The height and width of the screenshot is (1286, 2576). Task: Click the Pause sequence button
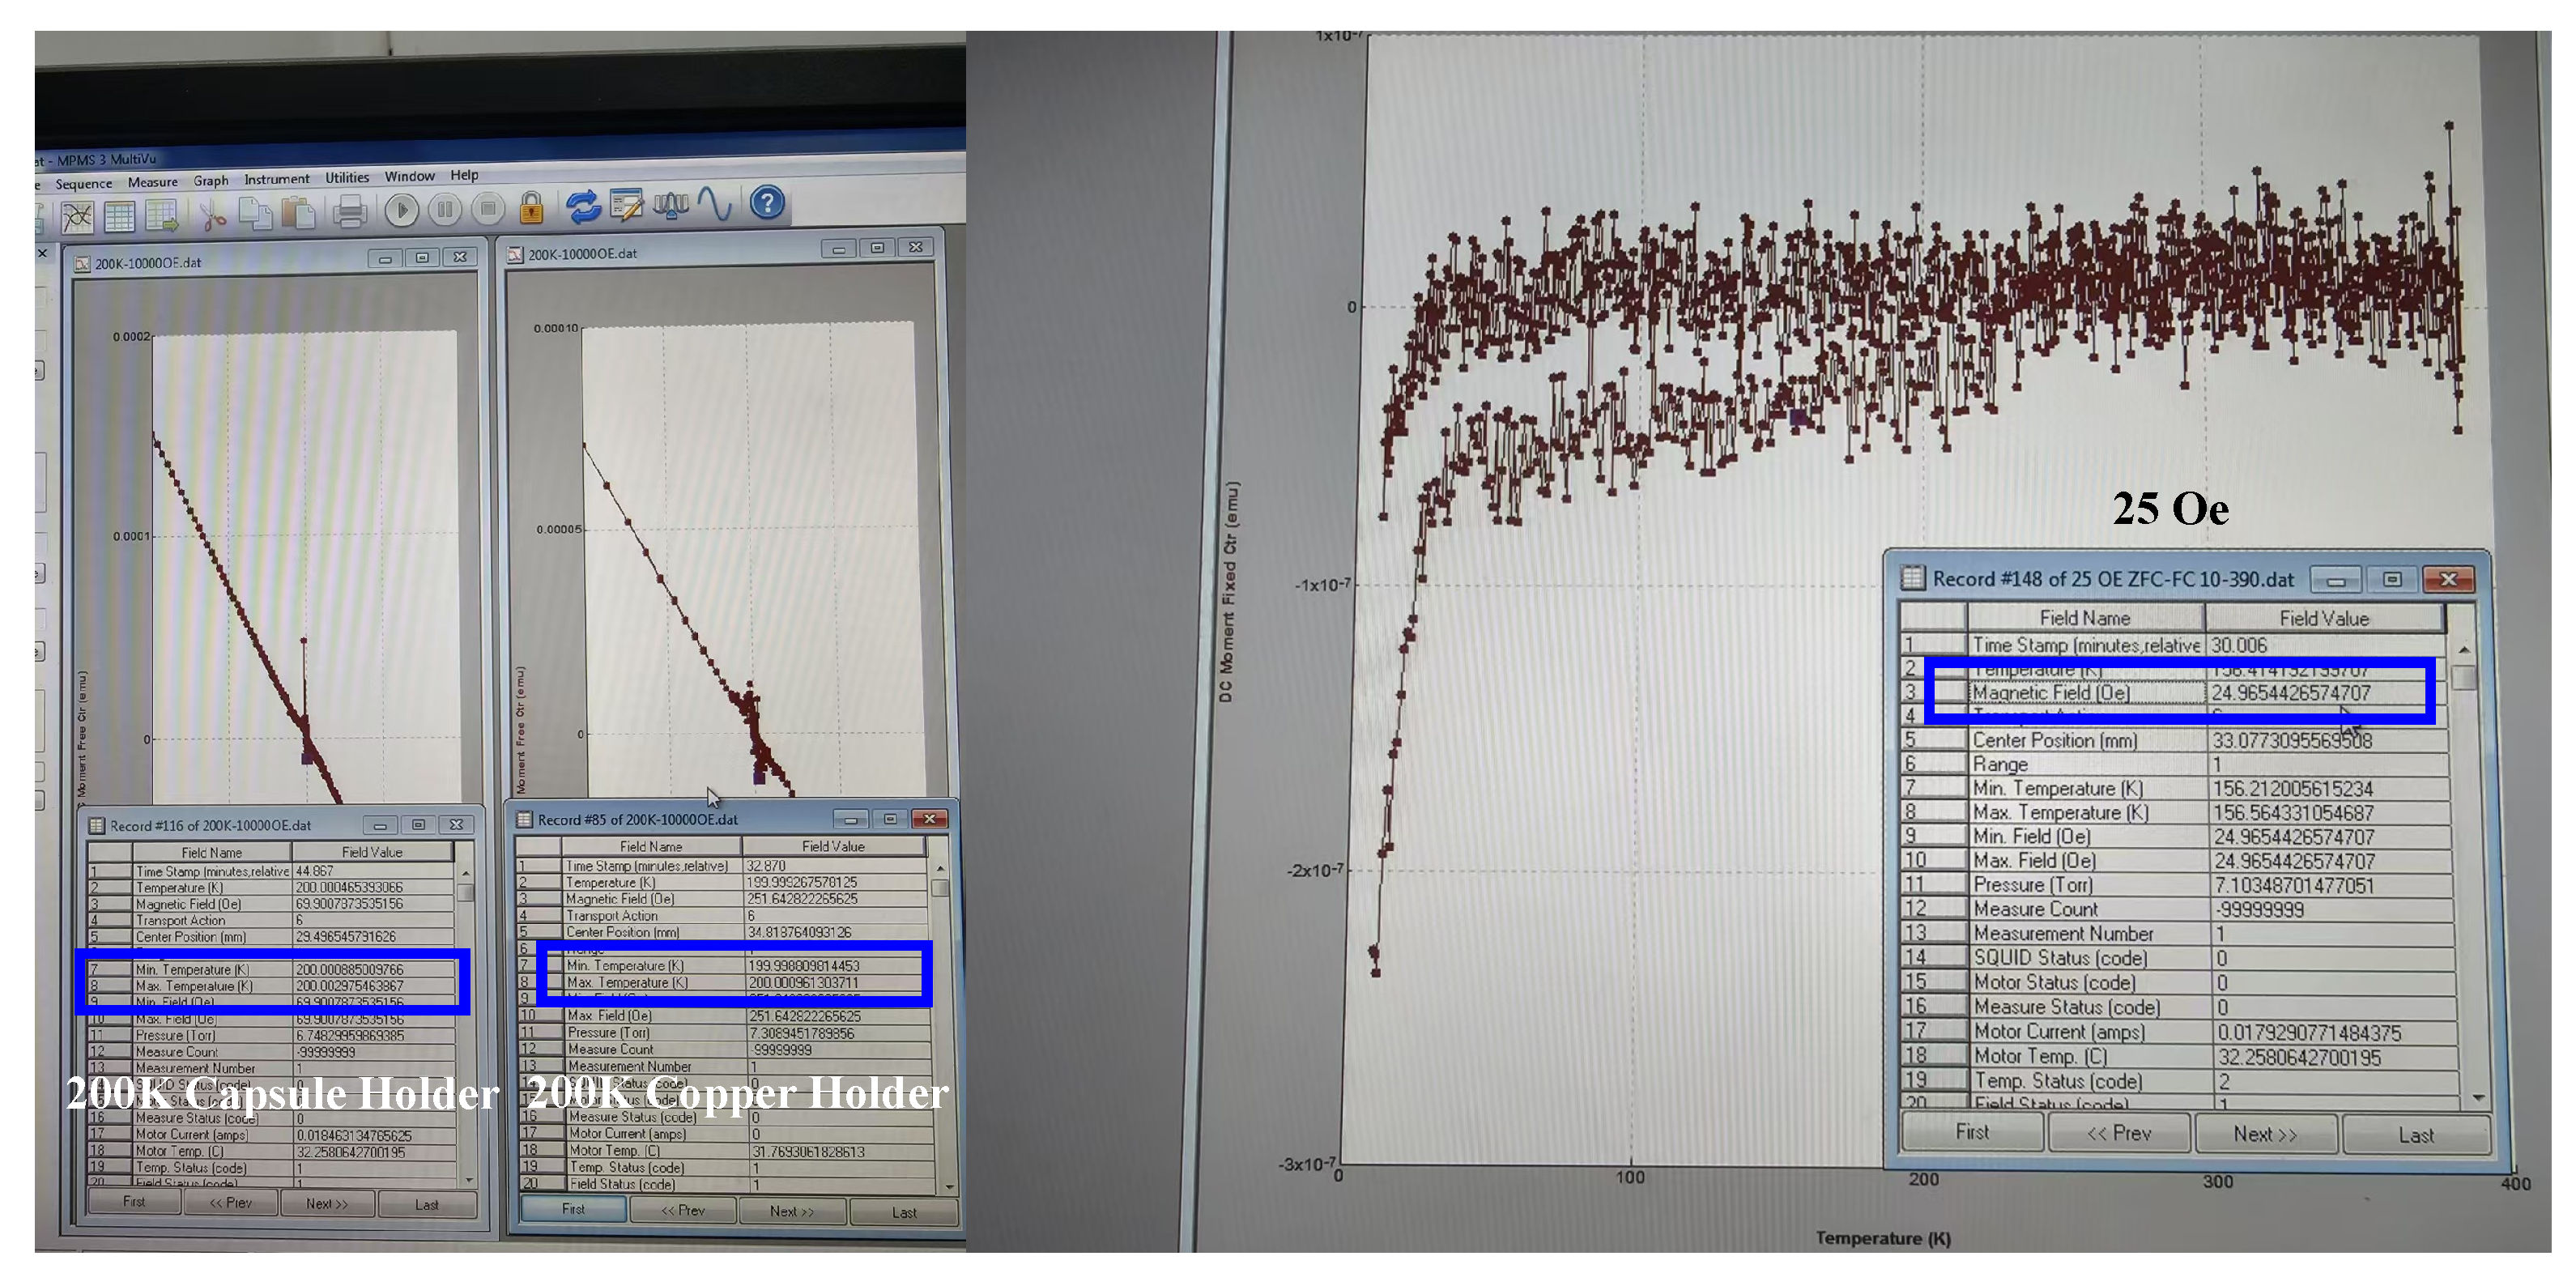coord(444,209)
